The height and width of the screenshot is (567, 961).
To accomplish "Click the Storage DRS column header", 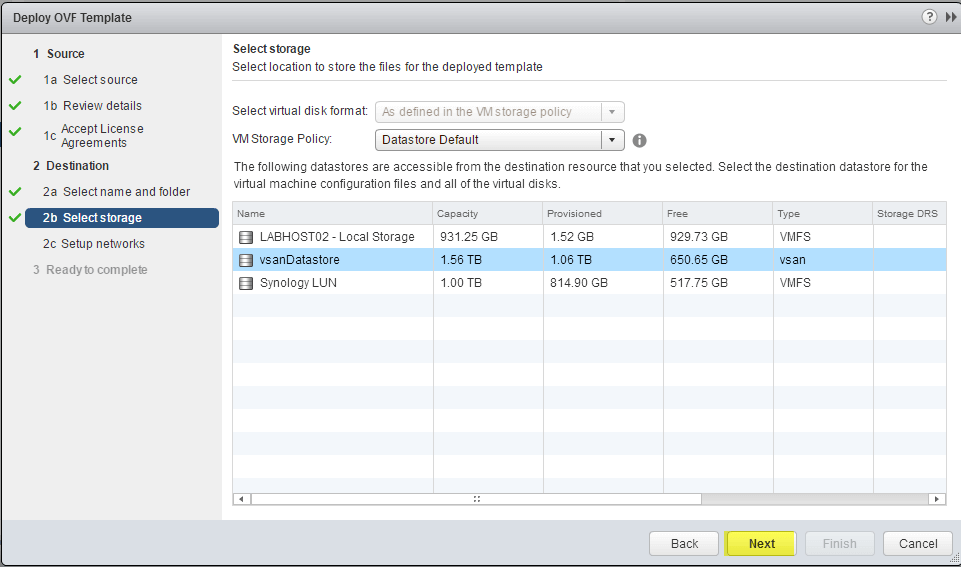I will [910, 213].
